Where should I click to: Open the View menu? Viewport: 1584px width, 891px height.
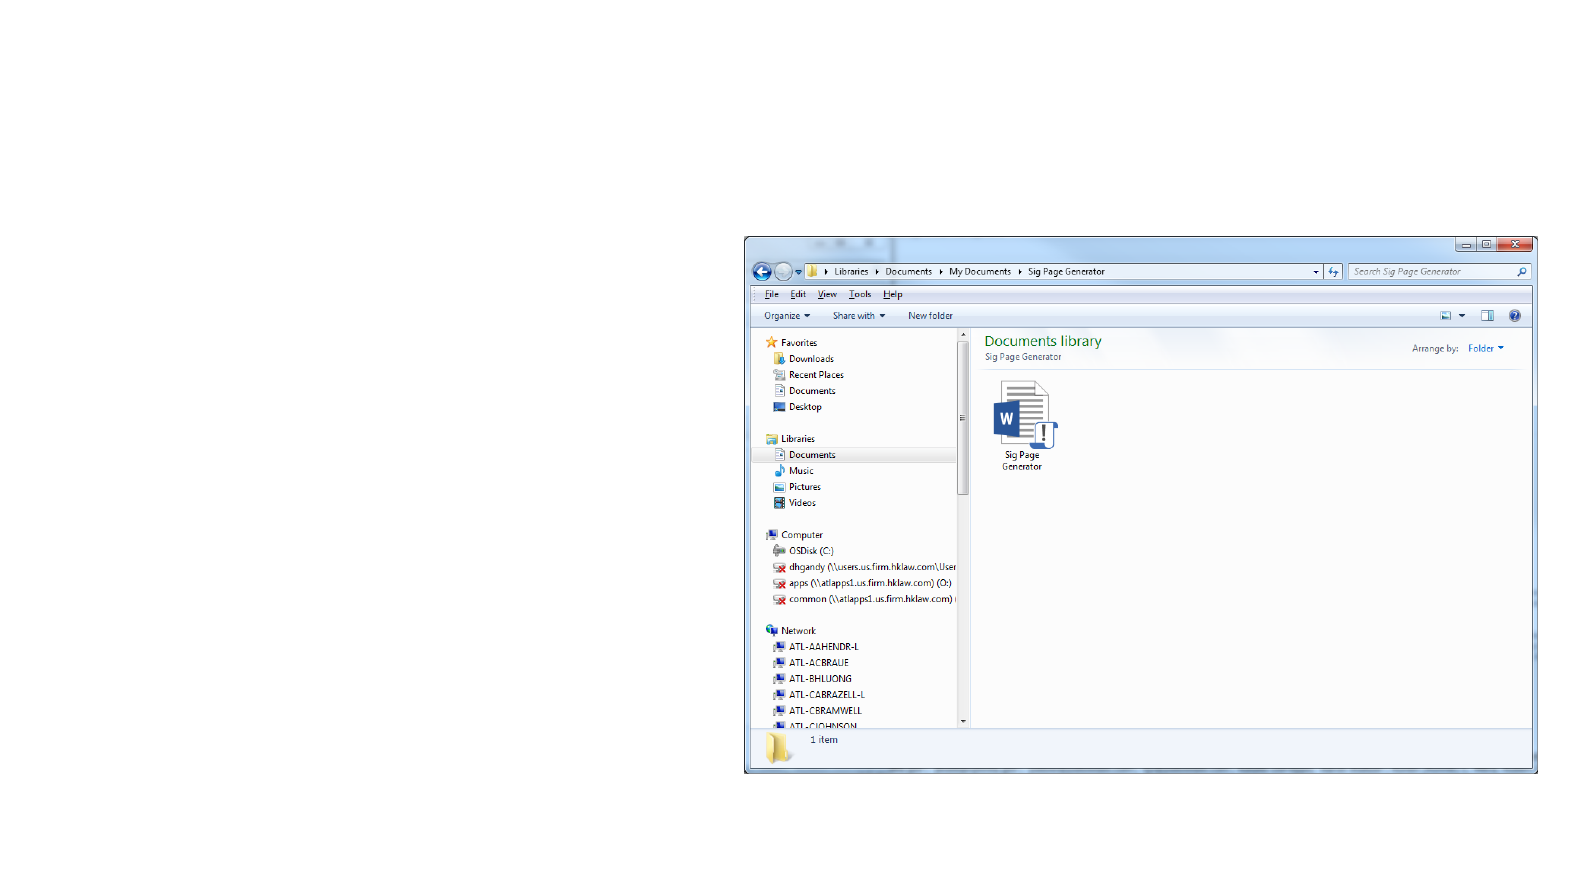pos(827,295)
